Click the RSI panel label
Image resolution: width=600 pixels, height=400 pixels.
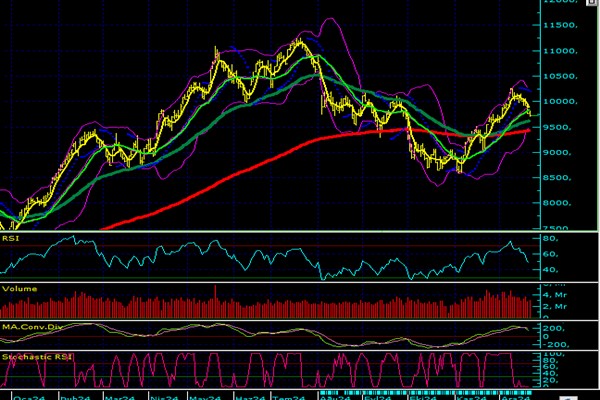point(11,239)
